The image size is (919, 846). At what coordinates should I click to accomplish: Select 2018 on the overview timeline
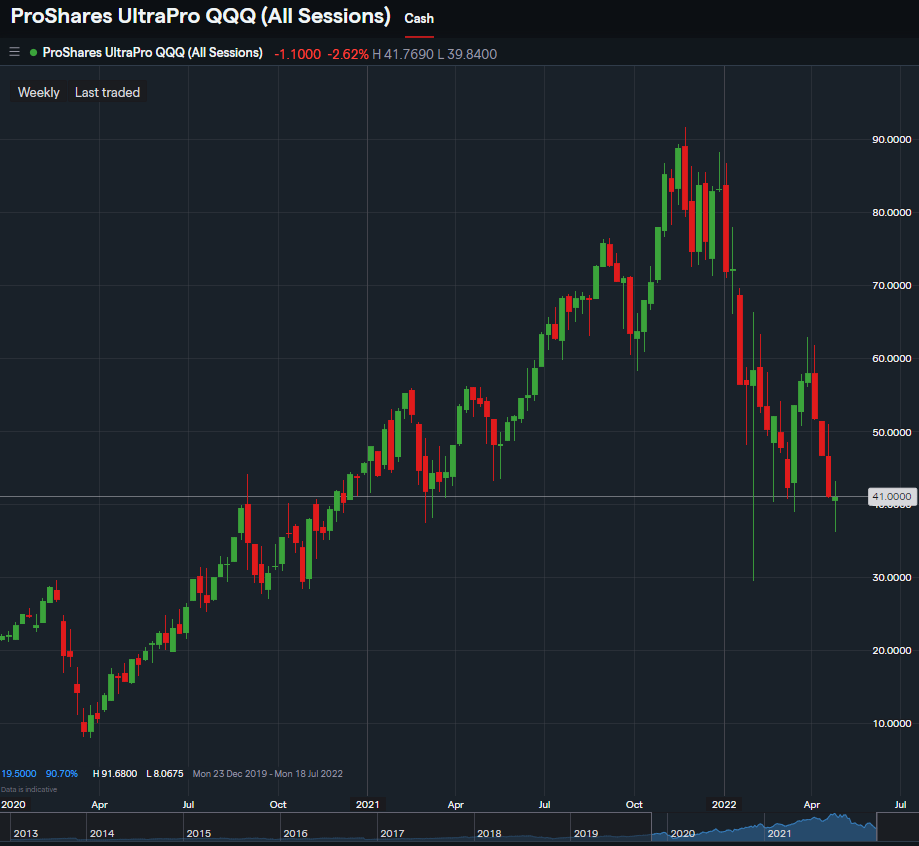coord(489,833)
